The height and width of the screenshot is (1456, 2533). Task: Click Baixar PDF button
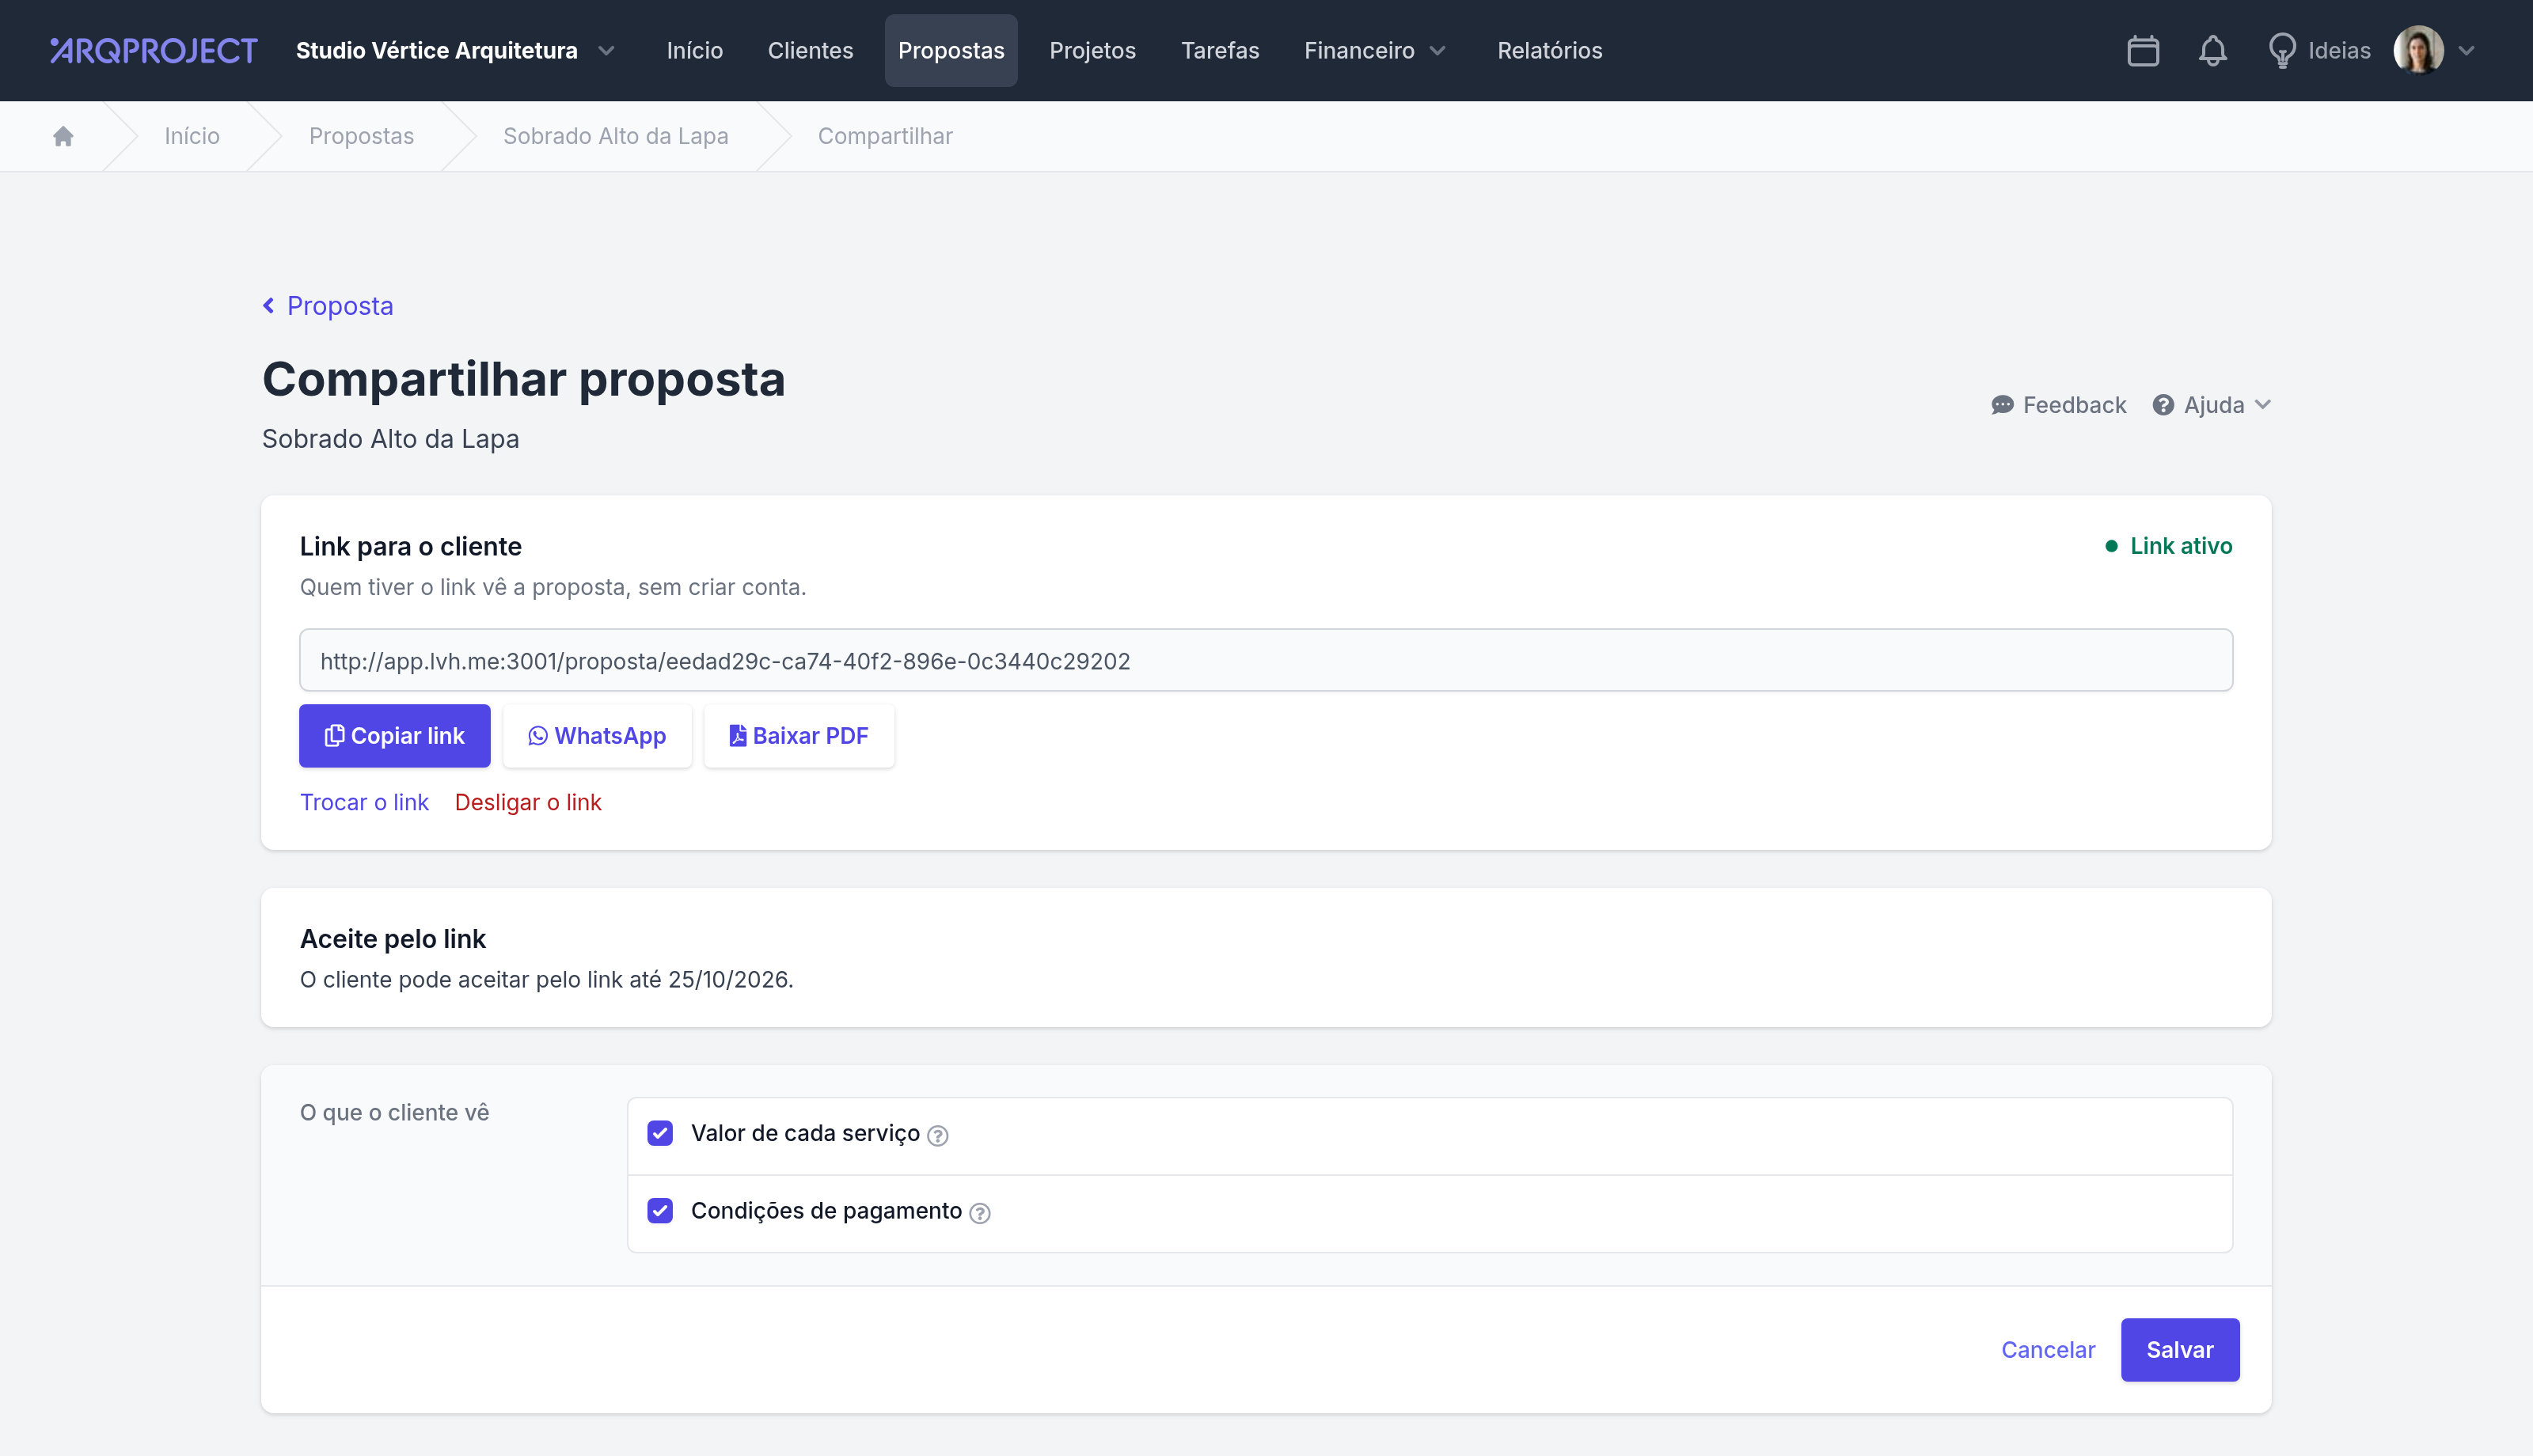pos(799,736)
